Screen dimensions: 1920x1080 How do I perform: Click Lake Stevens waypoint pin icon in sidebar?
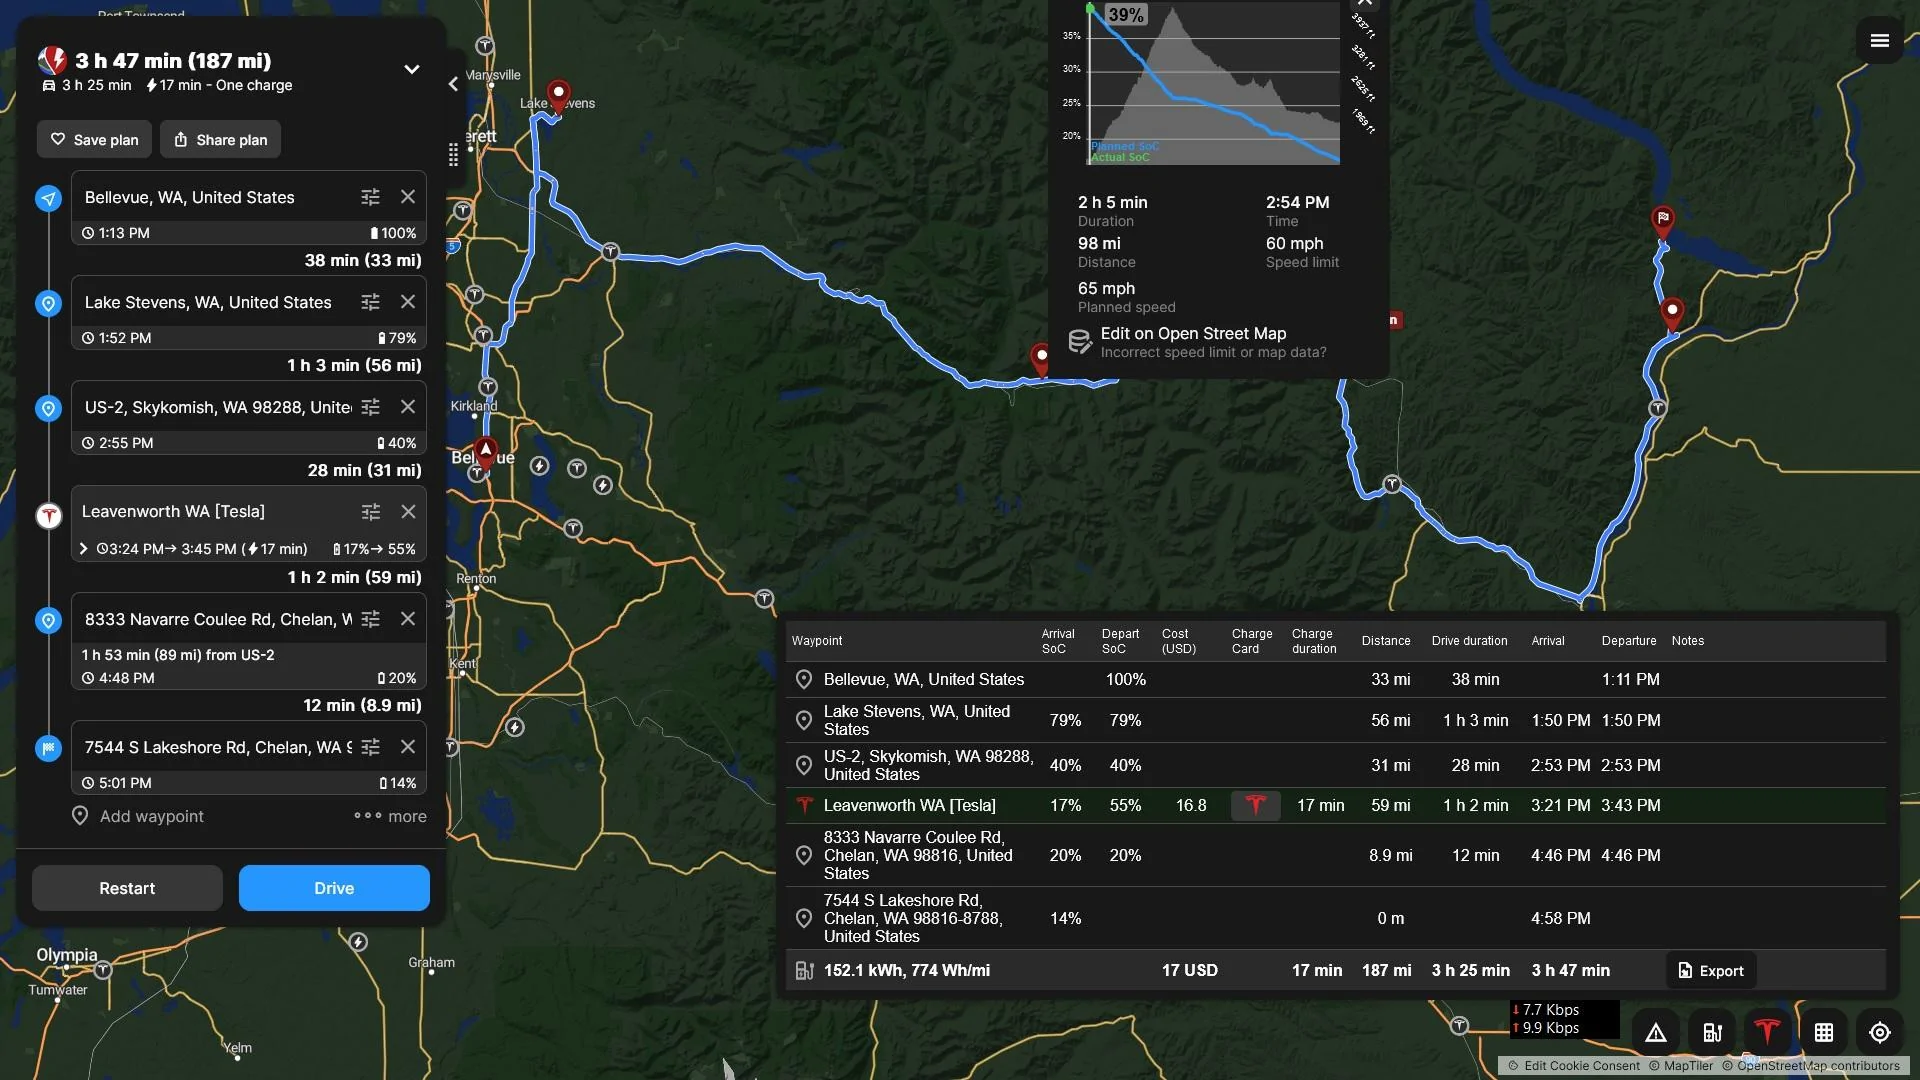48,303
